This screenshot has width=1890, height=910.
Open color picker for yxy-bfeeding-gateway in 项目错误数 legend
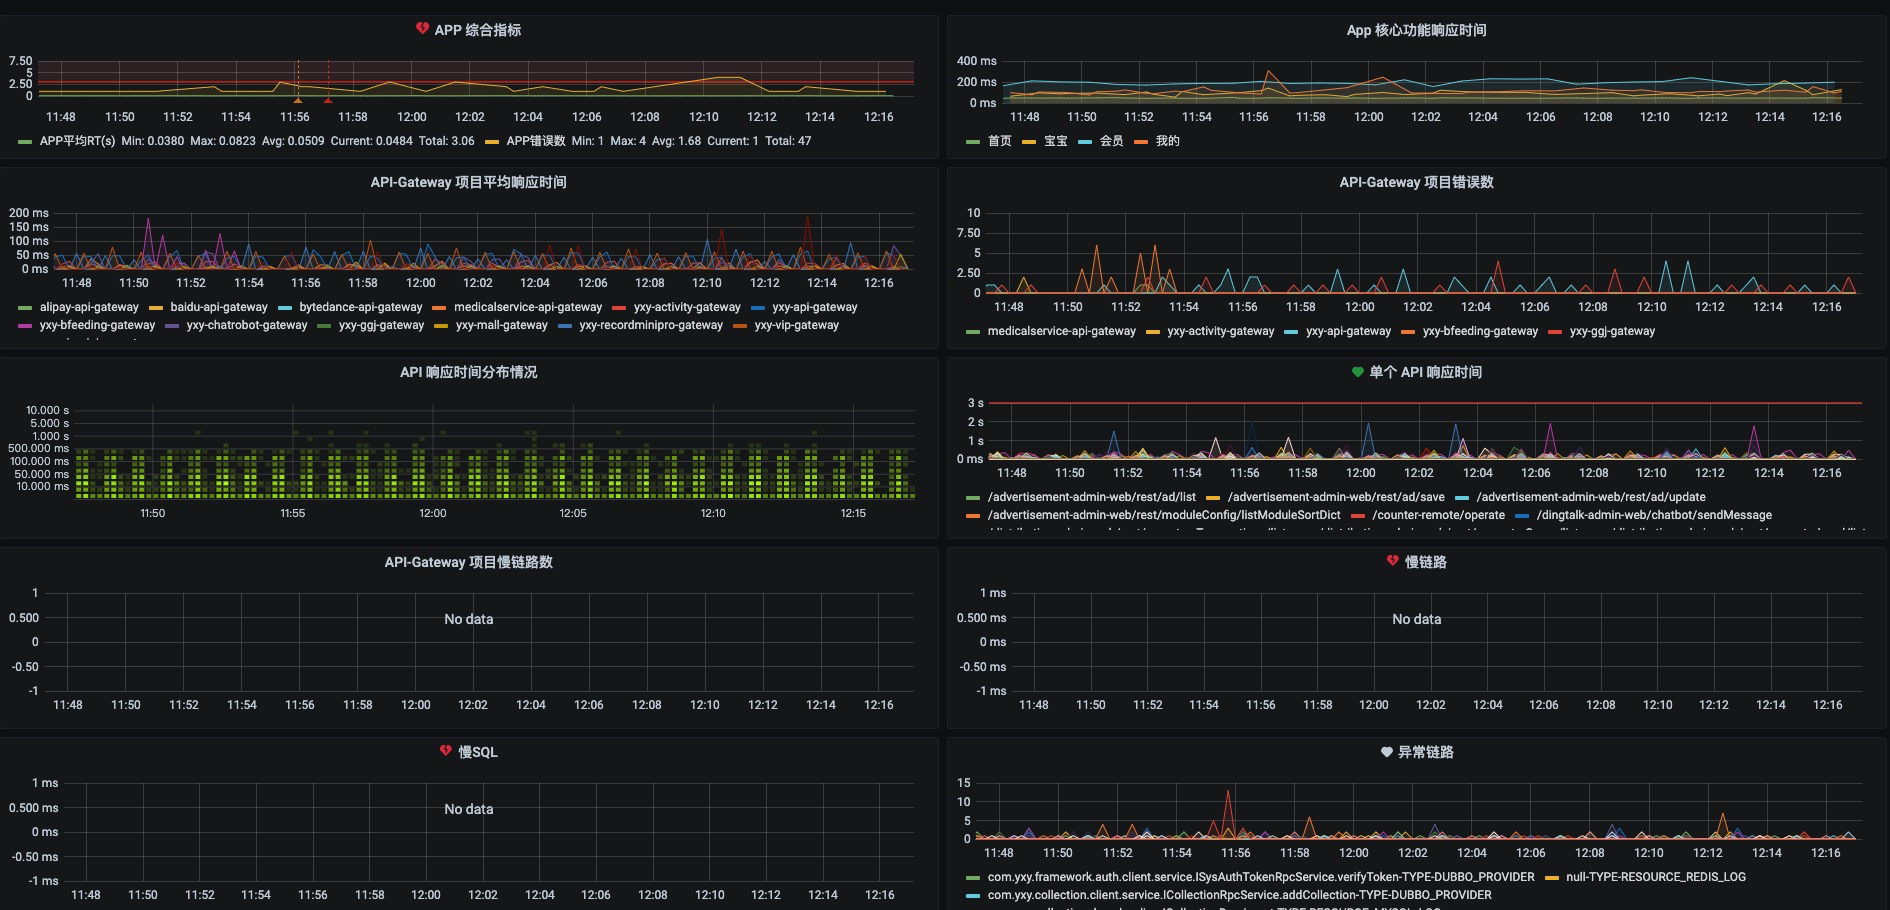point(1408,332)
